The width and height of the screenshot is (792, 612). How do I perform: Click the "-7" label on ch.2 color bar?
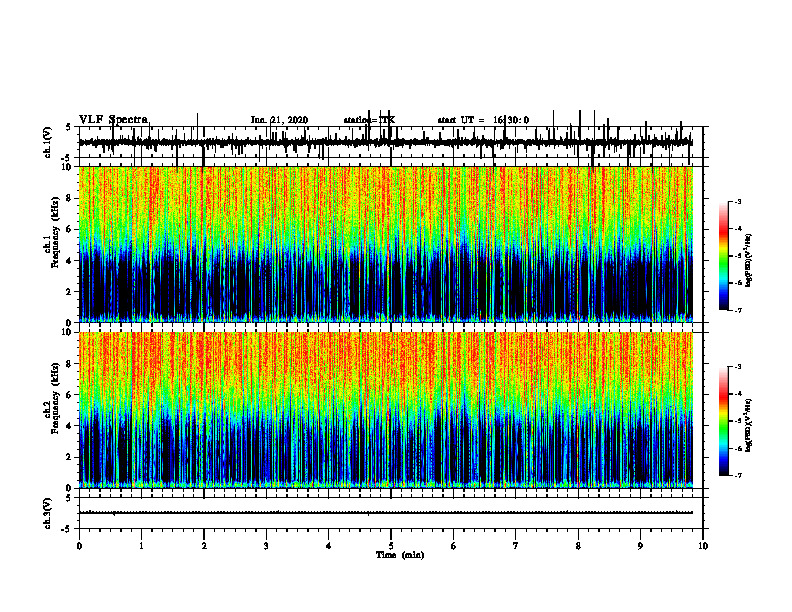point(738,475)
